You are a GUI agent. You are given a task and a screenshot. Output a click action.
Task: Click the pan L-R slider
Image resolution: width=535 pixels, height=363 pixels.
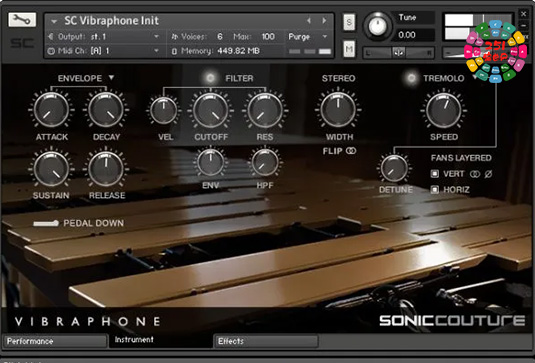tap(399, 53)
